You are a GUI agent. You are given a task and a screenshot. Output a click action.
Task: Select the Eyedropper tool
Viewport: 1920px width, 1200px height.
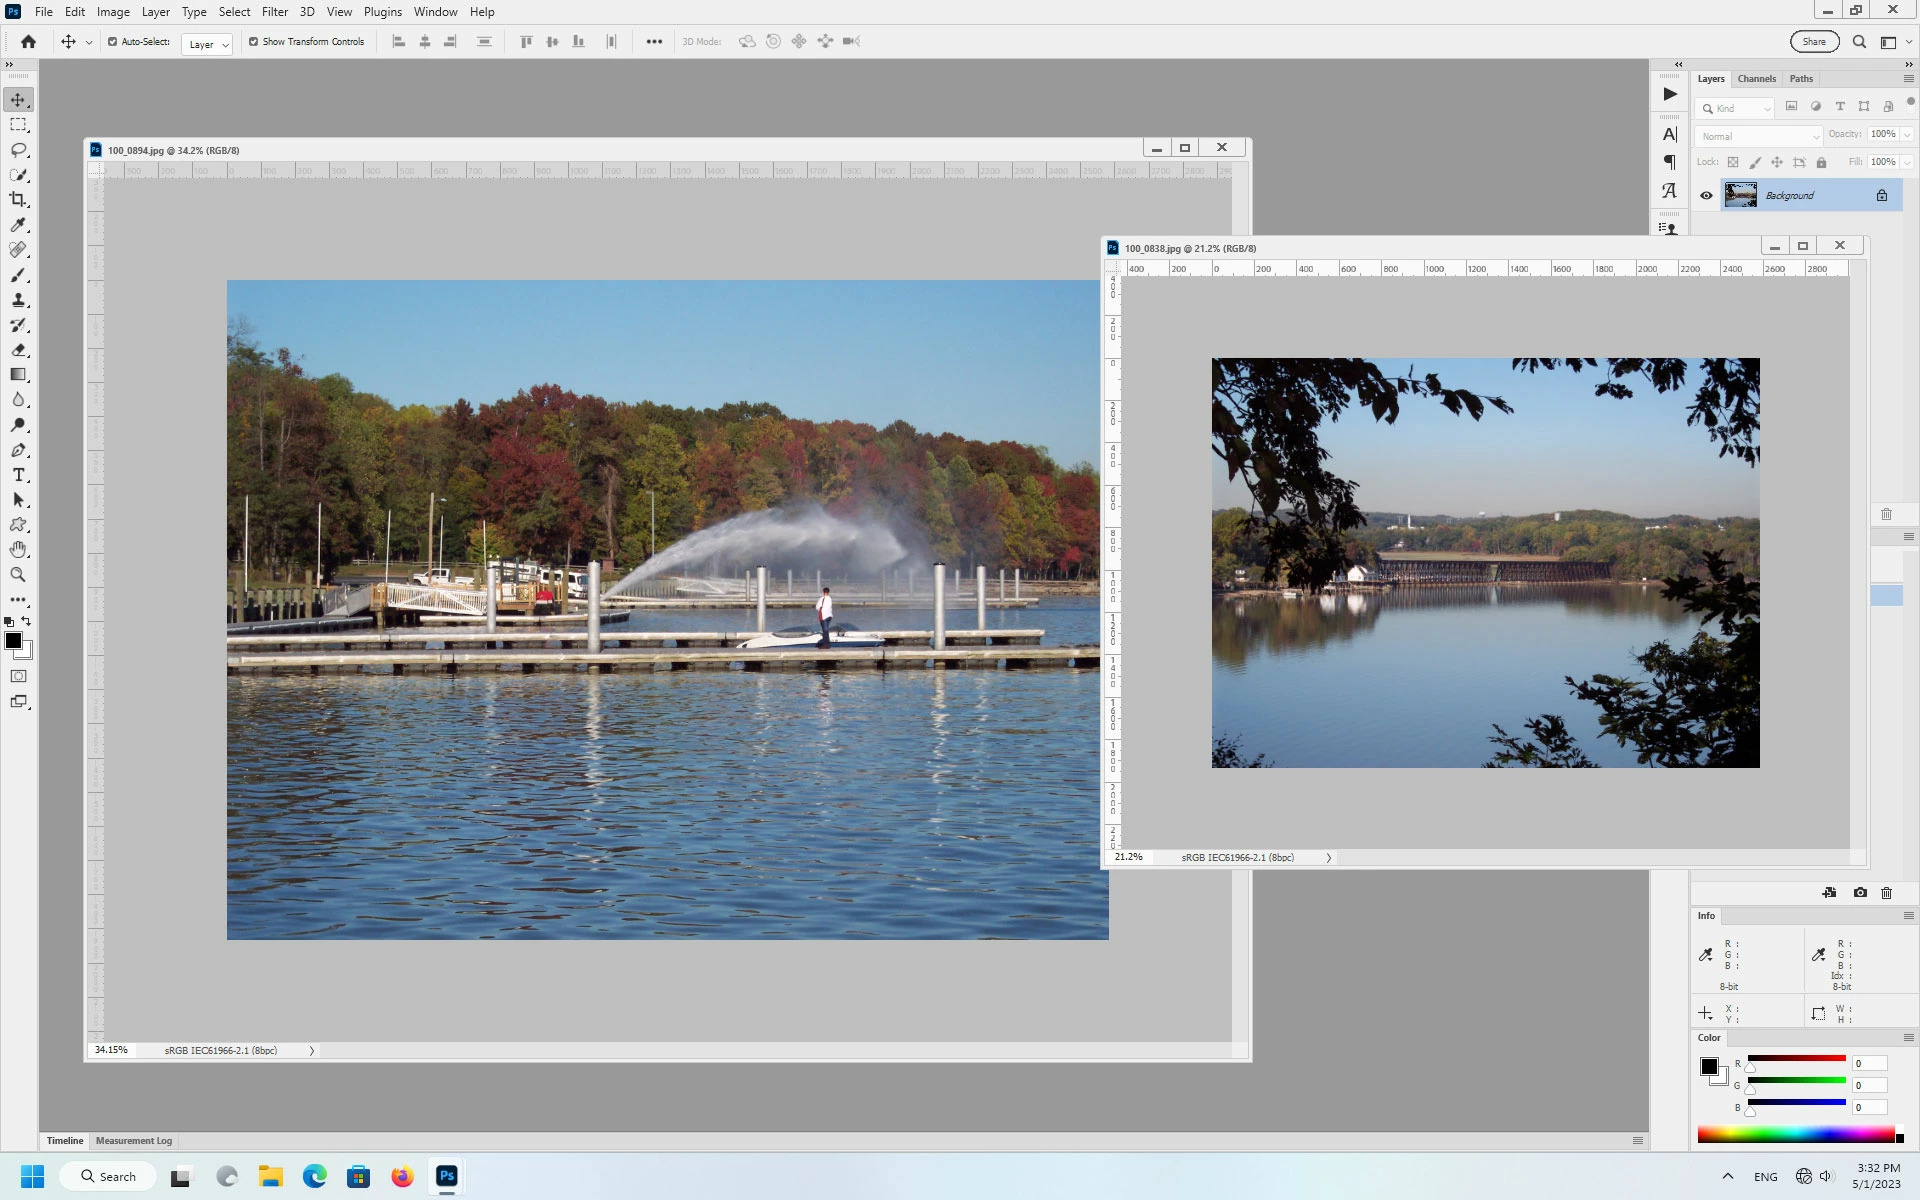pyautogui.click(x=18, y=225)
